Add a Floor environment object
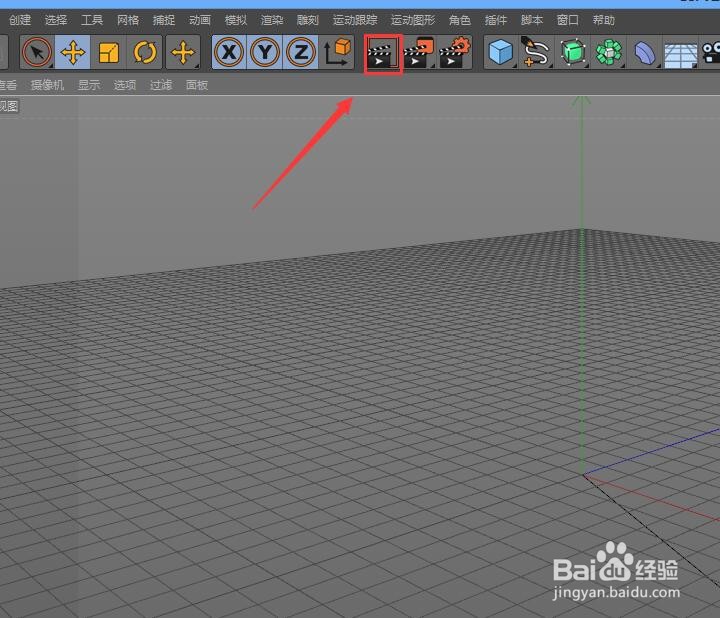720x618 pixels. click(x=681, y=54)
